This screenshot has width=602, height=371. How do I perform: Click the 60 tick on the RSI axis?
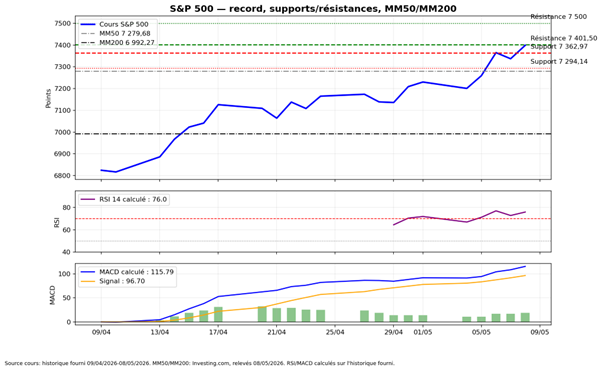pos(67,230)
